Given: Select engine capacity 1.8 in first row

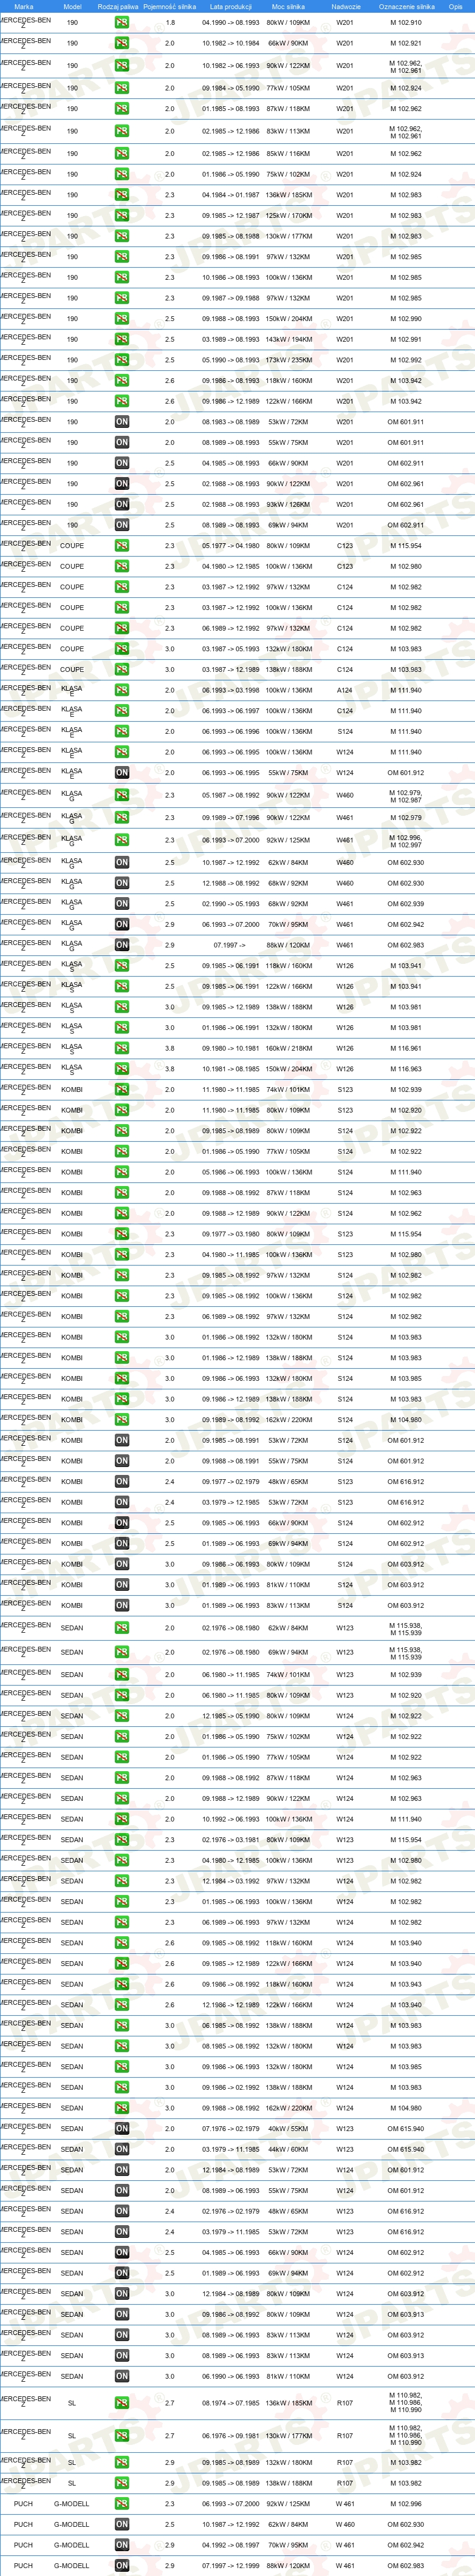Looking at the screenshot, I should click(x=170, y=23).
